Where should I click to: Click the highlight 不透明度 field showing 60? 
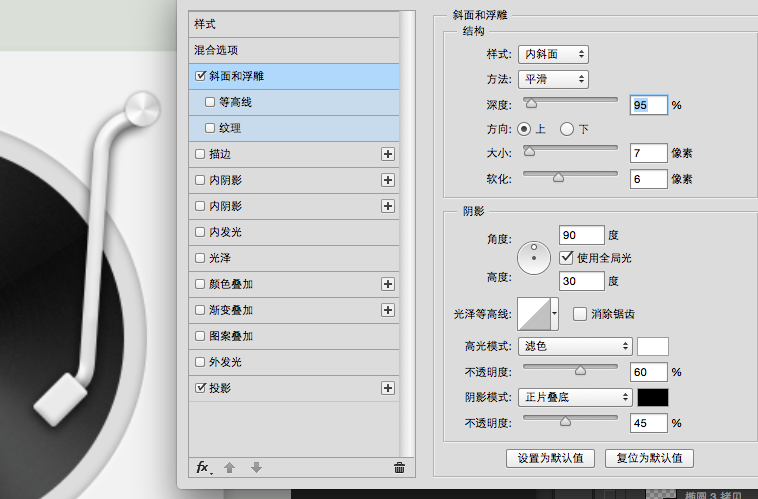click(x=649, y=372)
